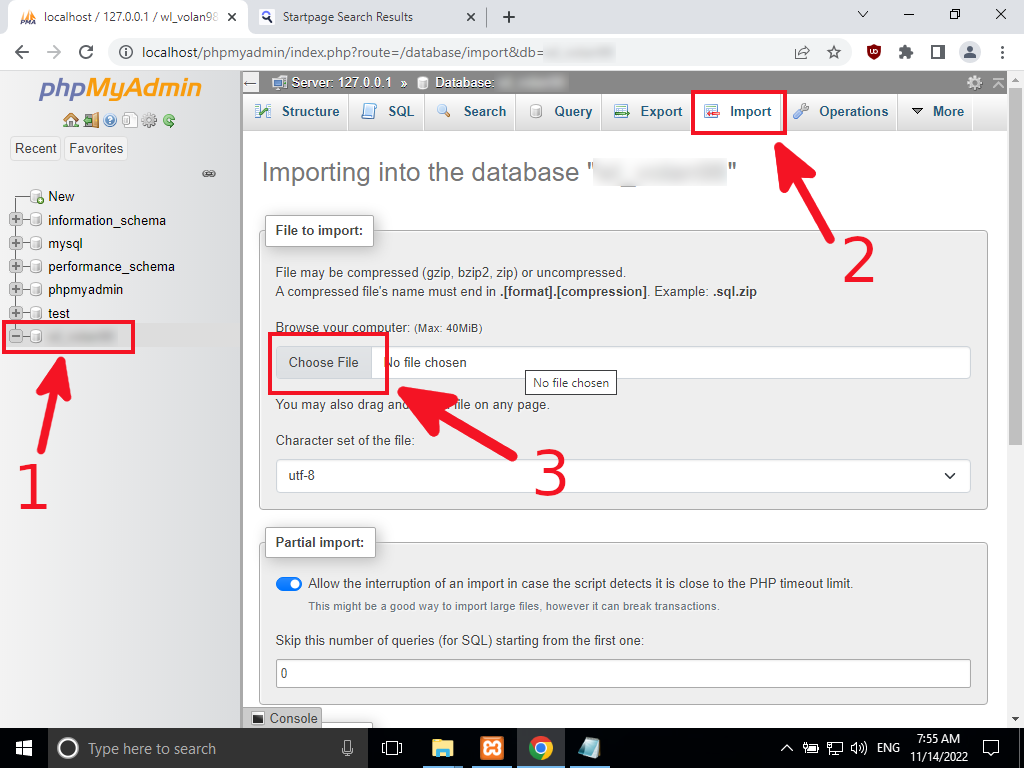Reload the navigation panel with the refresh icon

pyautogui.click(x=169, y=120)
